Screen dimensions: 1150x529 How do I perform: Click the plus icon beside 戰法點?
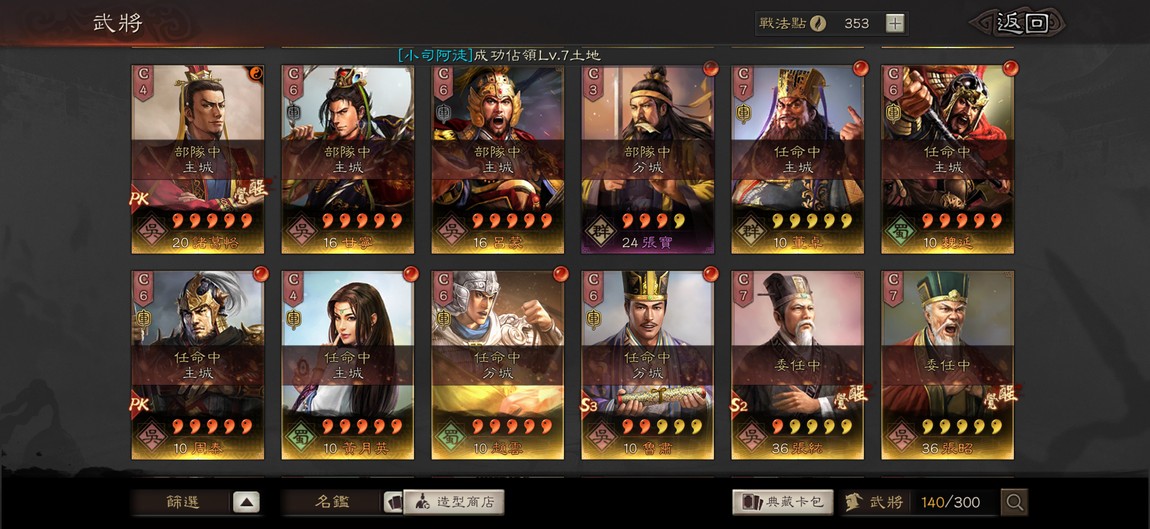point(894,23)
